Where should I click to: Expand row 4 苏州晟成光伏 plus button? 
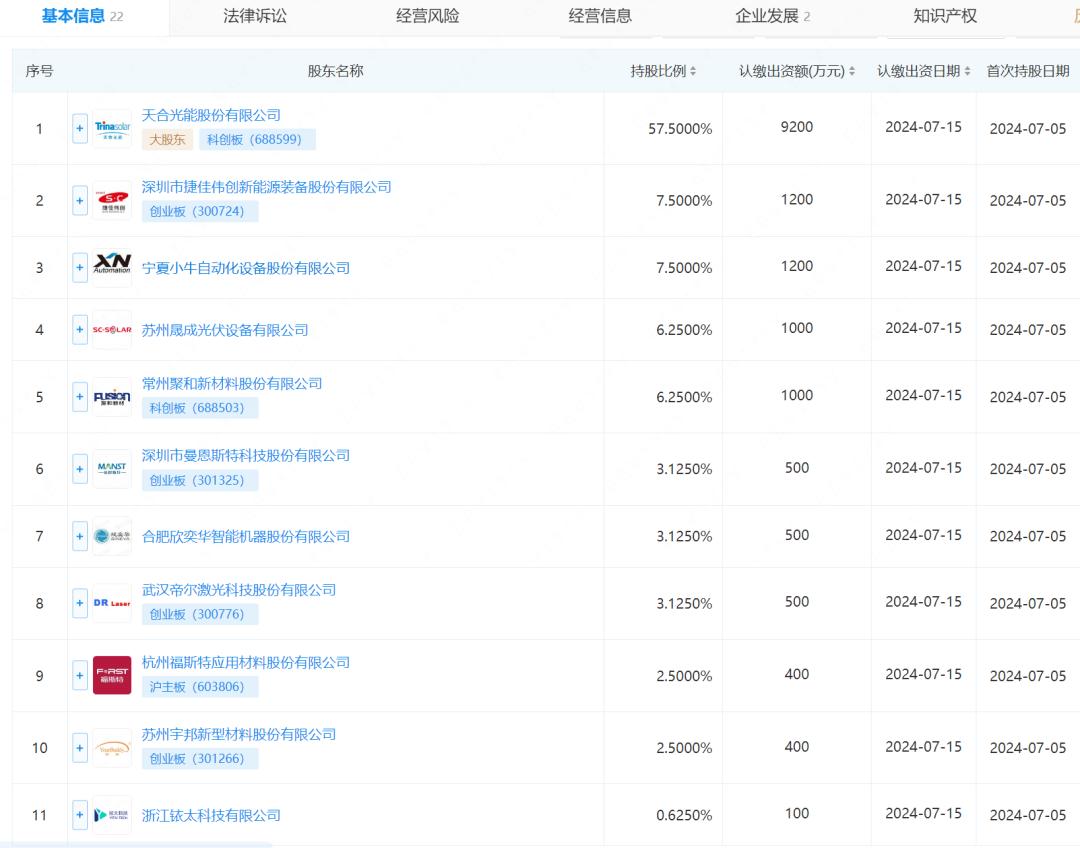pyautogui.click(x=80, y=330)
